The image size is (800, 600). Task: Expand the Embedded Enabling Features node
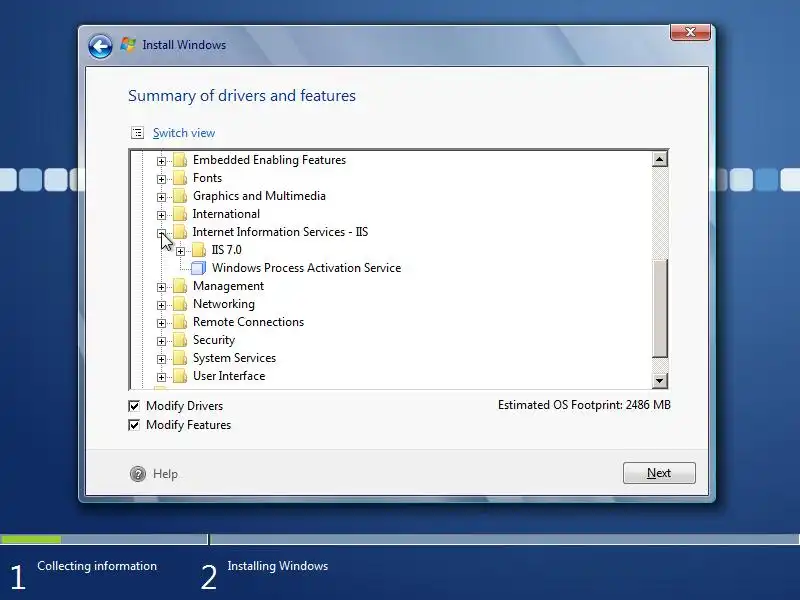(x=161, y=161)
